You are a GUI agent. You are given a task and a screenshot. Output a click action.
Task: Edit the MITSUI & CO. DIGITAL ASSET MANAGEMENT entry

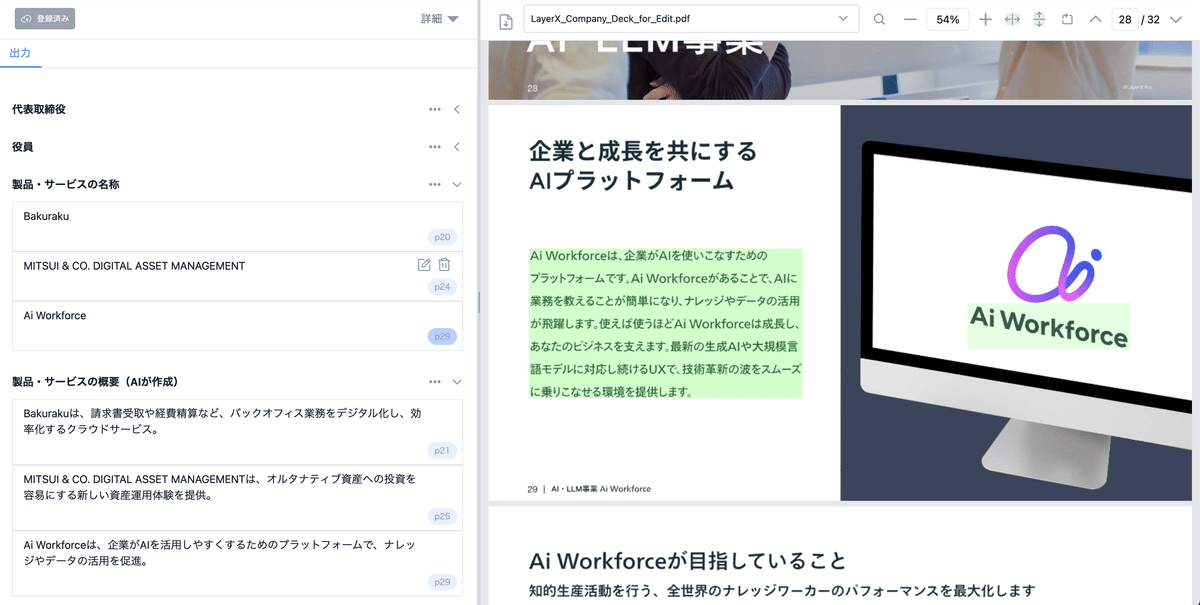point(424,265)
